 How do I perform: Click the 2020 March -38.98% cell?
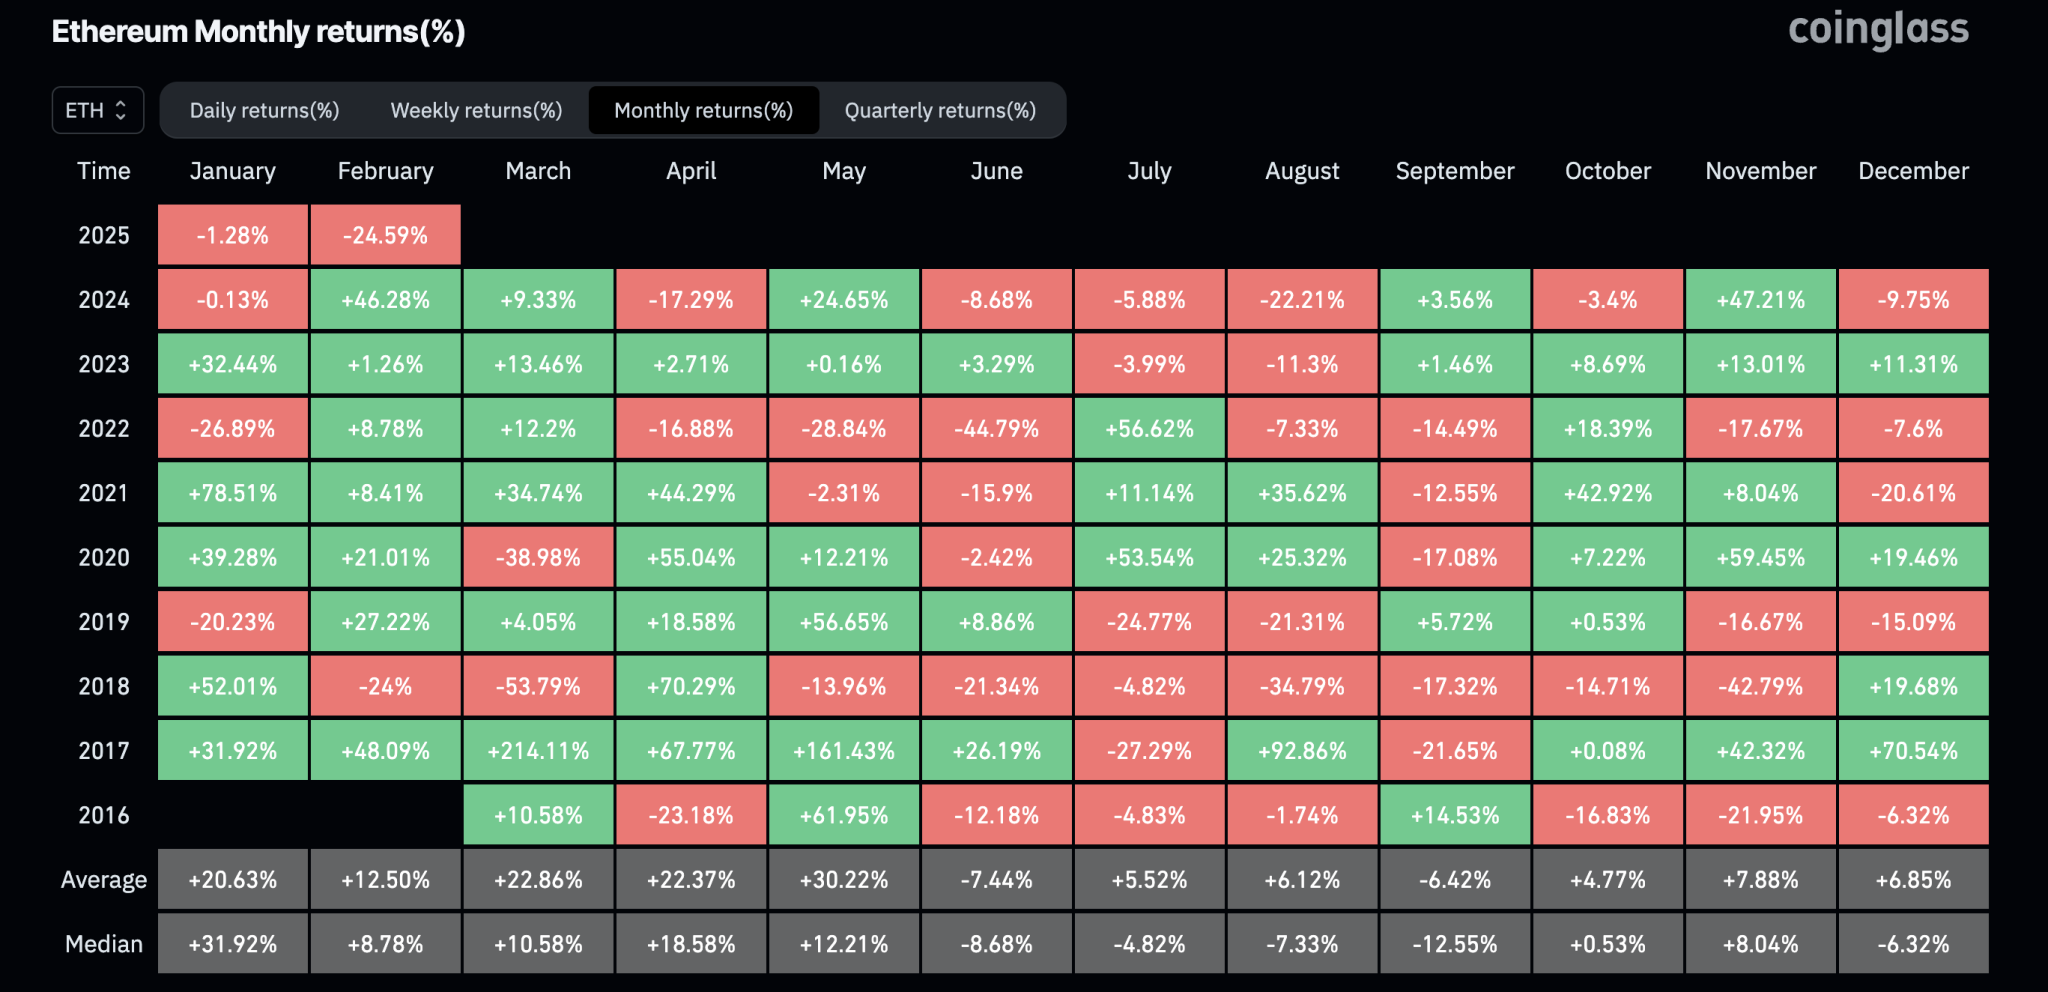(538, 558)
